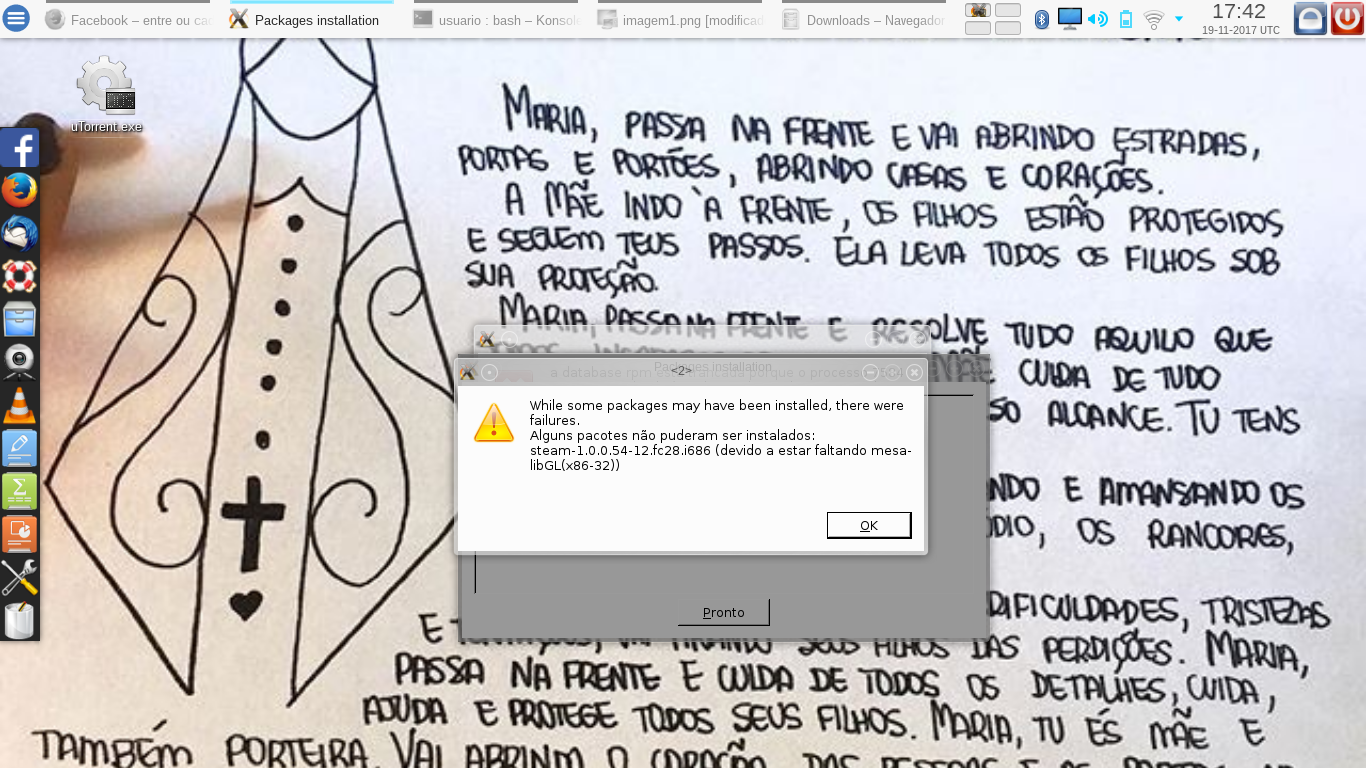Select the fourth virtual desktop in pager
1366x768 pixels.
1008,28
